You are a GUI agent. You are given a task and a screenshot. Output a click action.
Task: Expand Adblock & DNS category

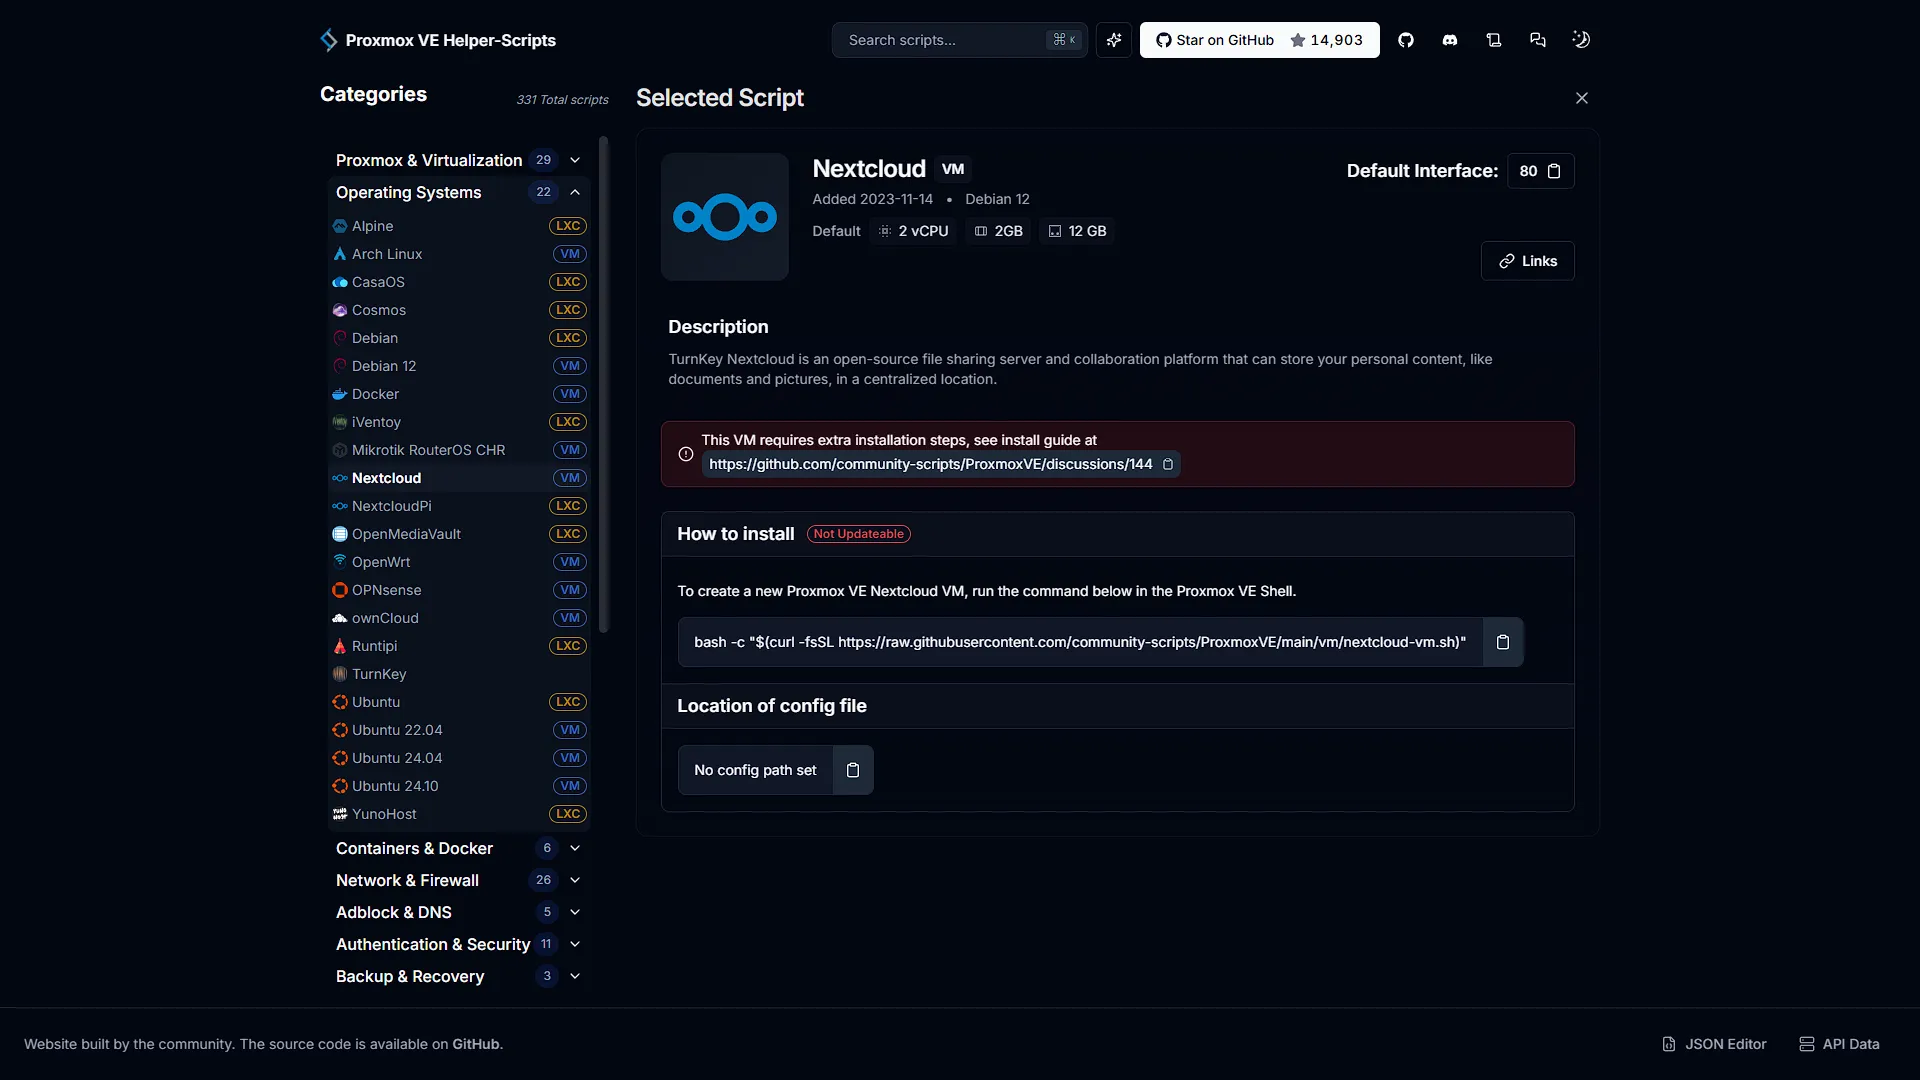tap(459, 912)
